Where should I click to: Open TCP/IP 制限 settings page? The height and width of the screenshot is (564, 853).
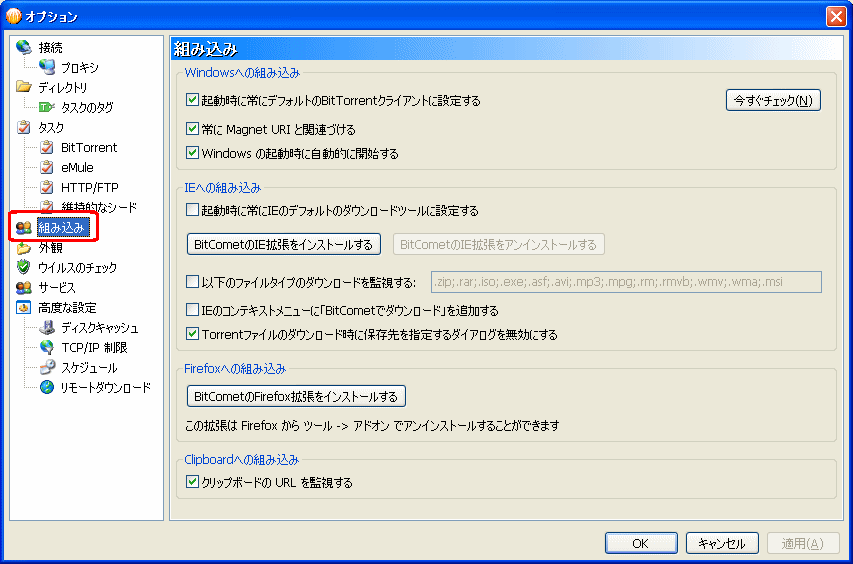(x=94, y=348)
